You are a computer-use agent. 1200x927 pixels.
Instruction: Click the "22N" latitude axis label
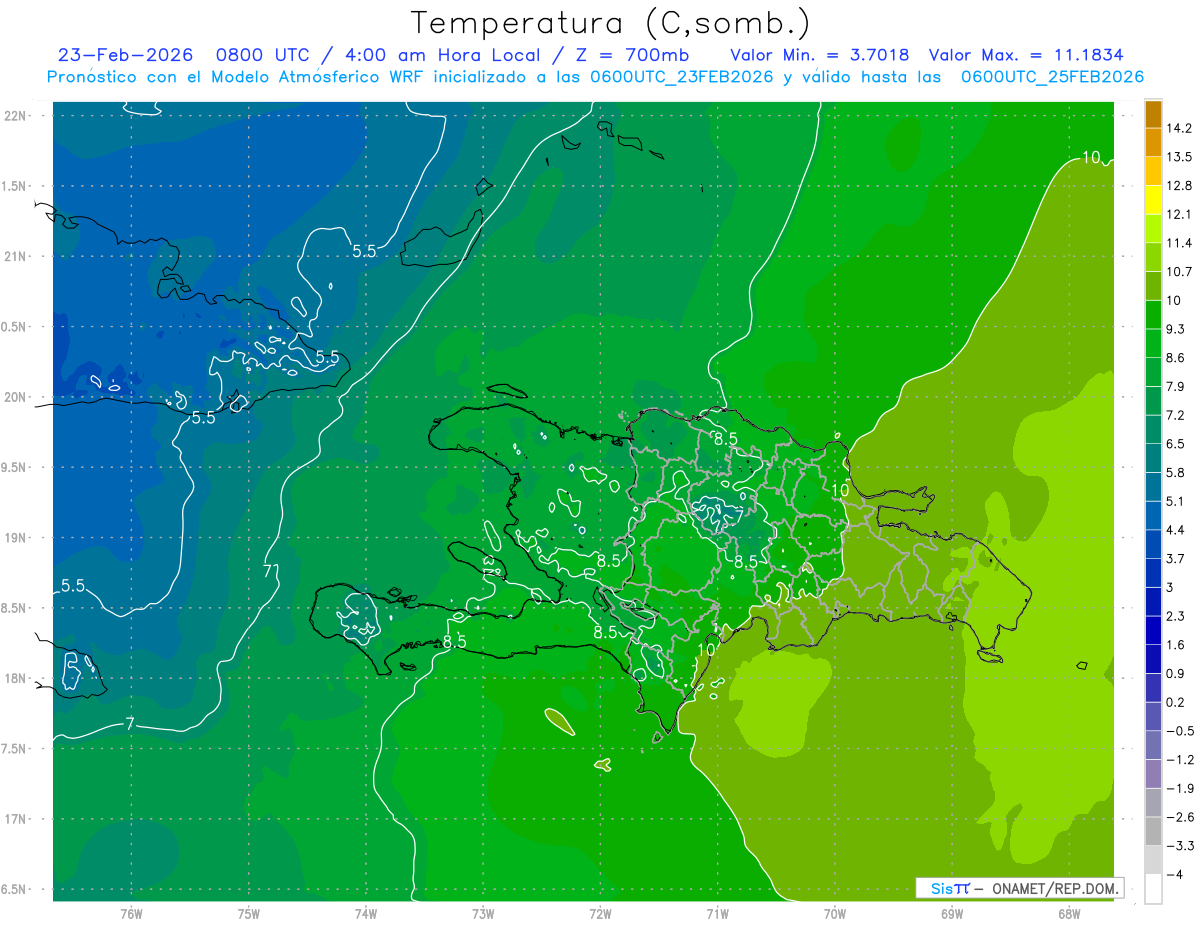point(16,116)
